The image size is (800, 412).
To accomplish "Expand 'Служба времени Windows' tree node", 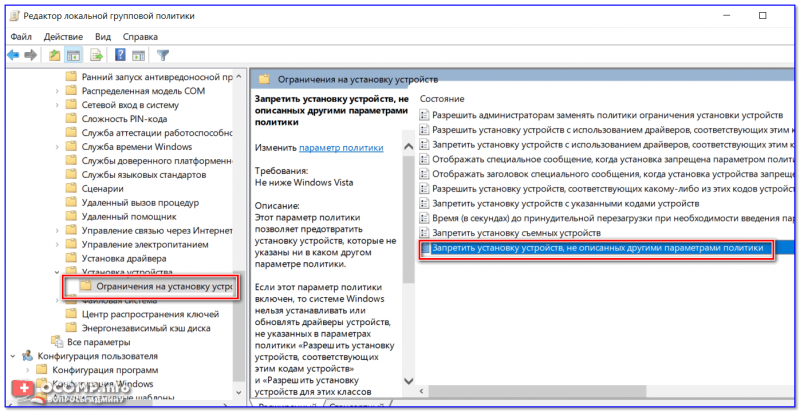I will point(57,147).
